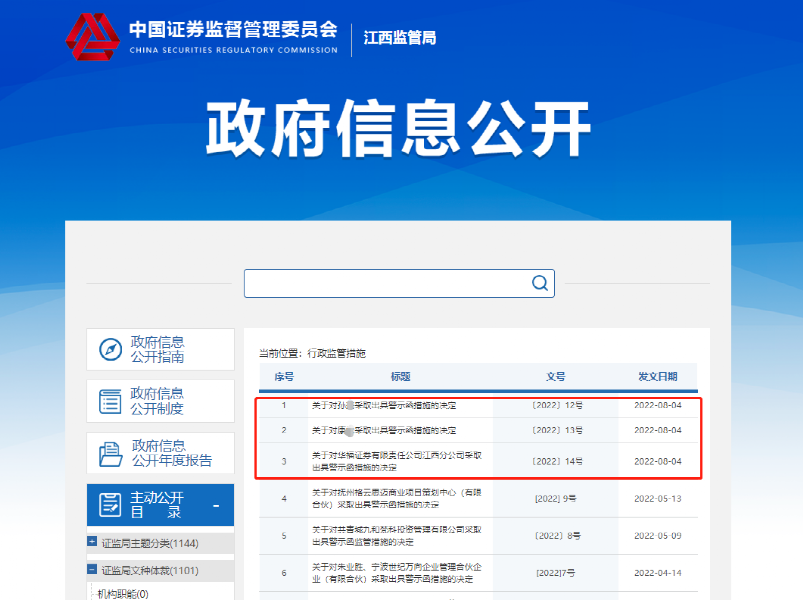Select 机构职能(0) tree item
Viewport: 803px width, 600px height.
pyautogui.click(x=122, y=593)
